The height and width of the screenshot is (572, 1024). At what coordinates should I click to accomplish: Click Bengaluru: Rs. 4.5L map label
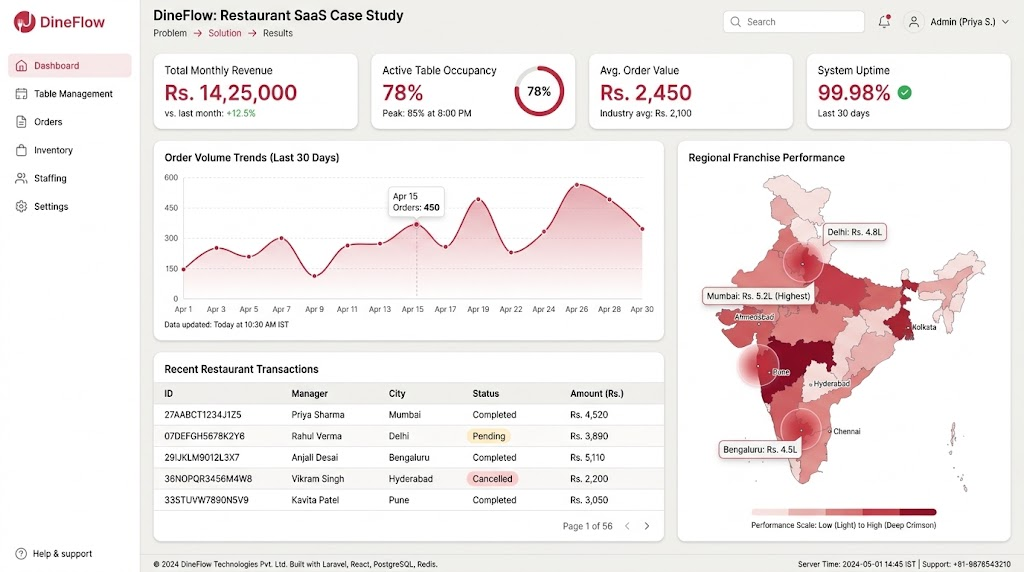(760, 449)
